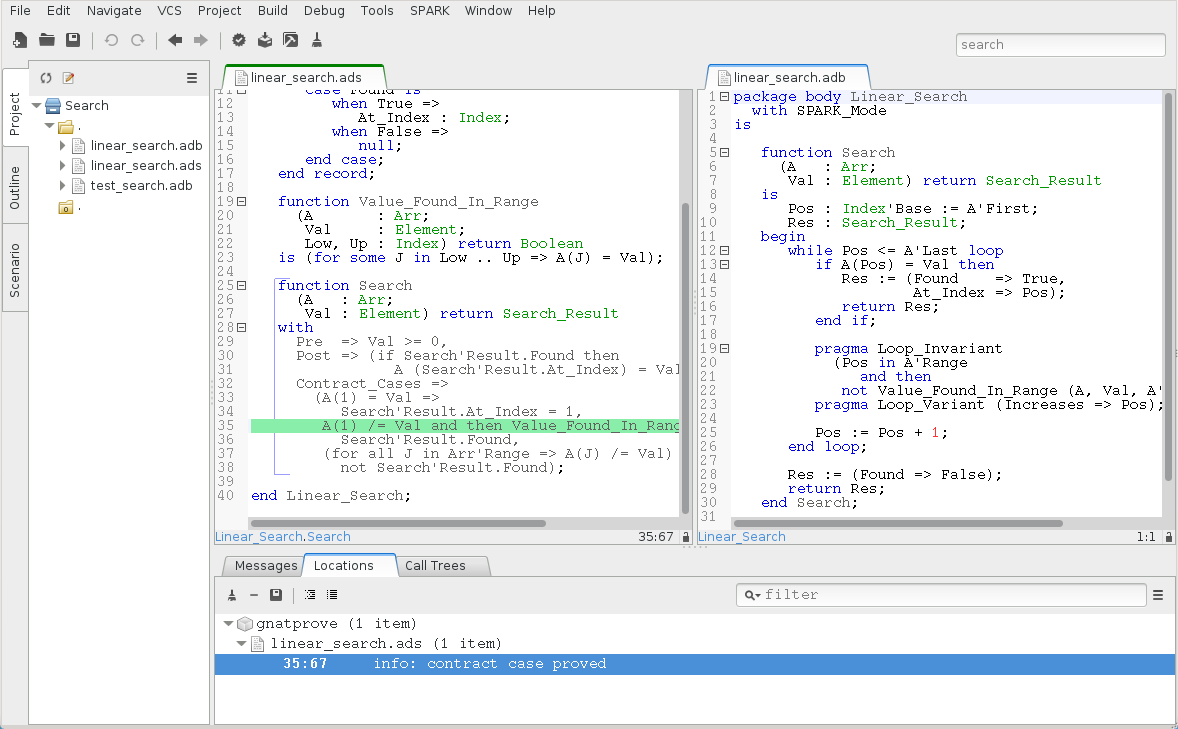Open the Navigate menu

coord(114,11)
